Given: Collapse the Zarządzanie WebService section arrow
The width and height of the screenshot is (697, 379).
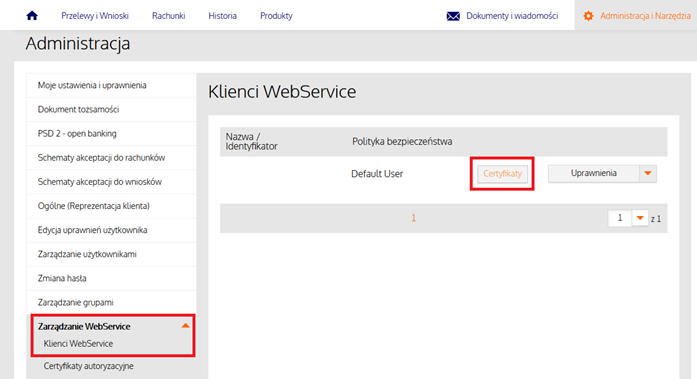Looking at the screenshot, I should click(185, 326).
